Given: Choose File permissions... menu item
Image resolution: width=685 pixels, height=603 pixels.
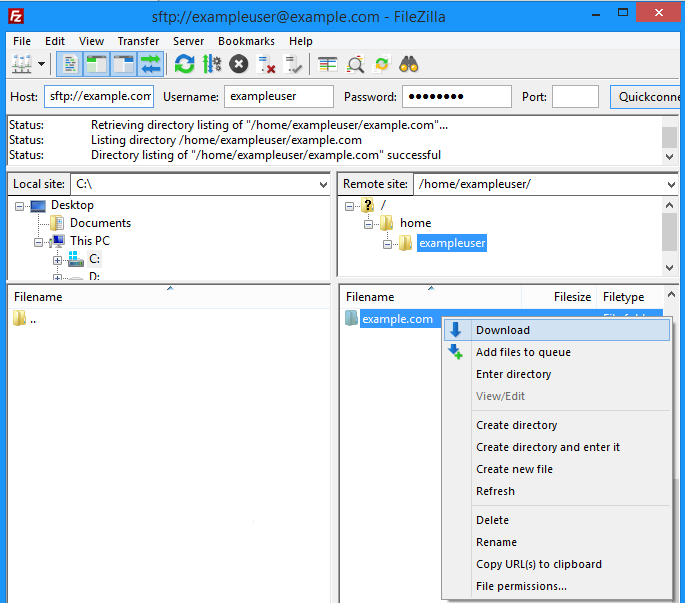Looking at the screenshot, I should click(557, 586).
